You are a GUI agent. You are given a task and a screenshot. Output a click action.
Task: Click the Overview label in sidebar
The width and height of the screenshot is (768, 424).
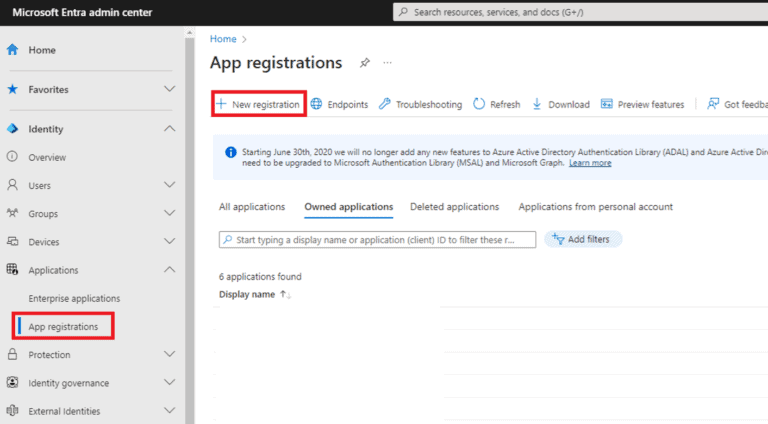point(47,157)
